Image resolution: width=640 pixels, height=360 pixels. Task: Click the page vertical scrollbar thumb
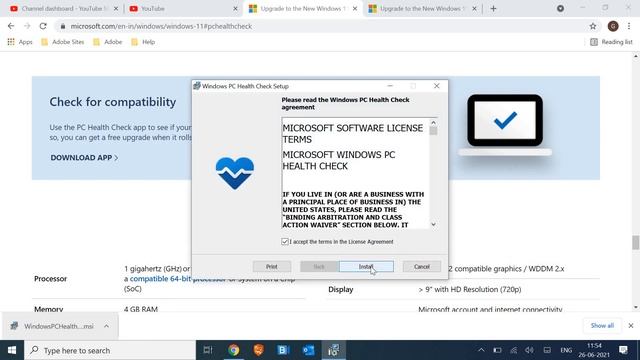pyautogui.click(x=636, y=242)
